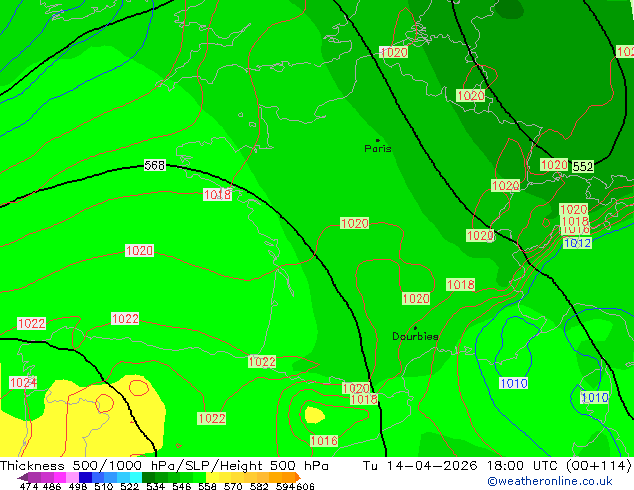
Task: Click the small yellow thickness patch near 1018
Action: click(x=314, y=415)
